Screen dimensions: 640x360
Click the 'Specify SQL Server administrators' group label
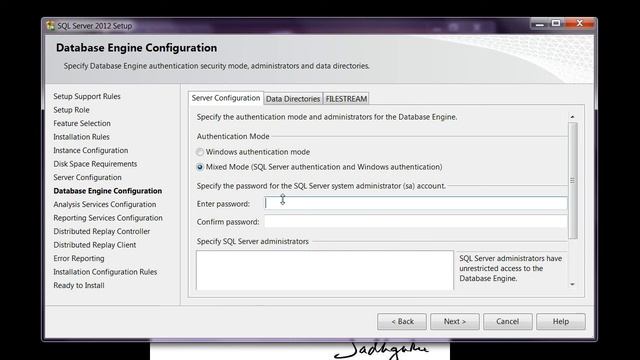pos(253,241)
